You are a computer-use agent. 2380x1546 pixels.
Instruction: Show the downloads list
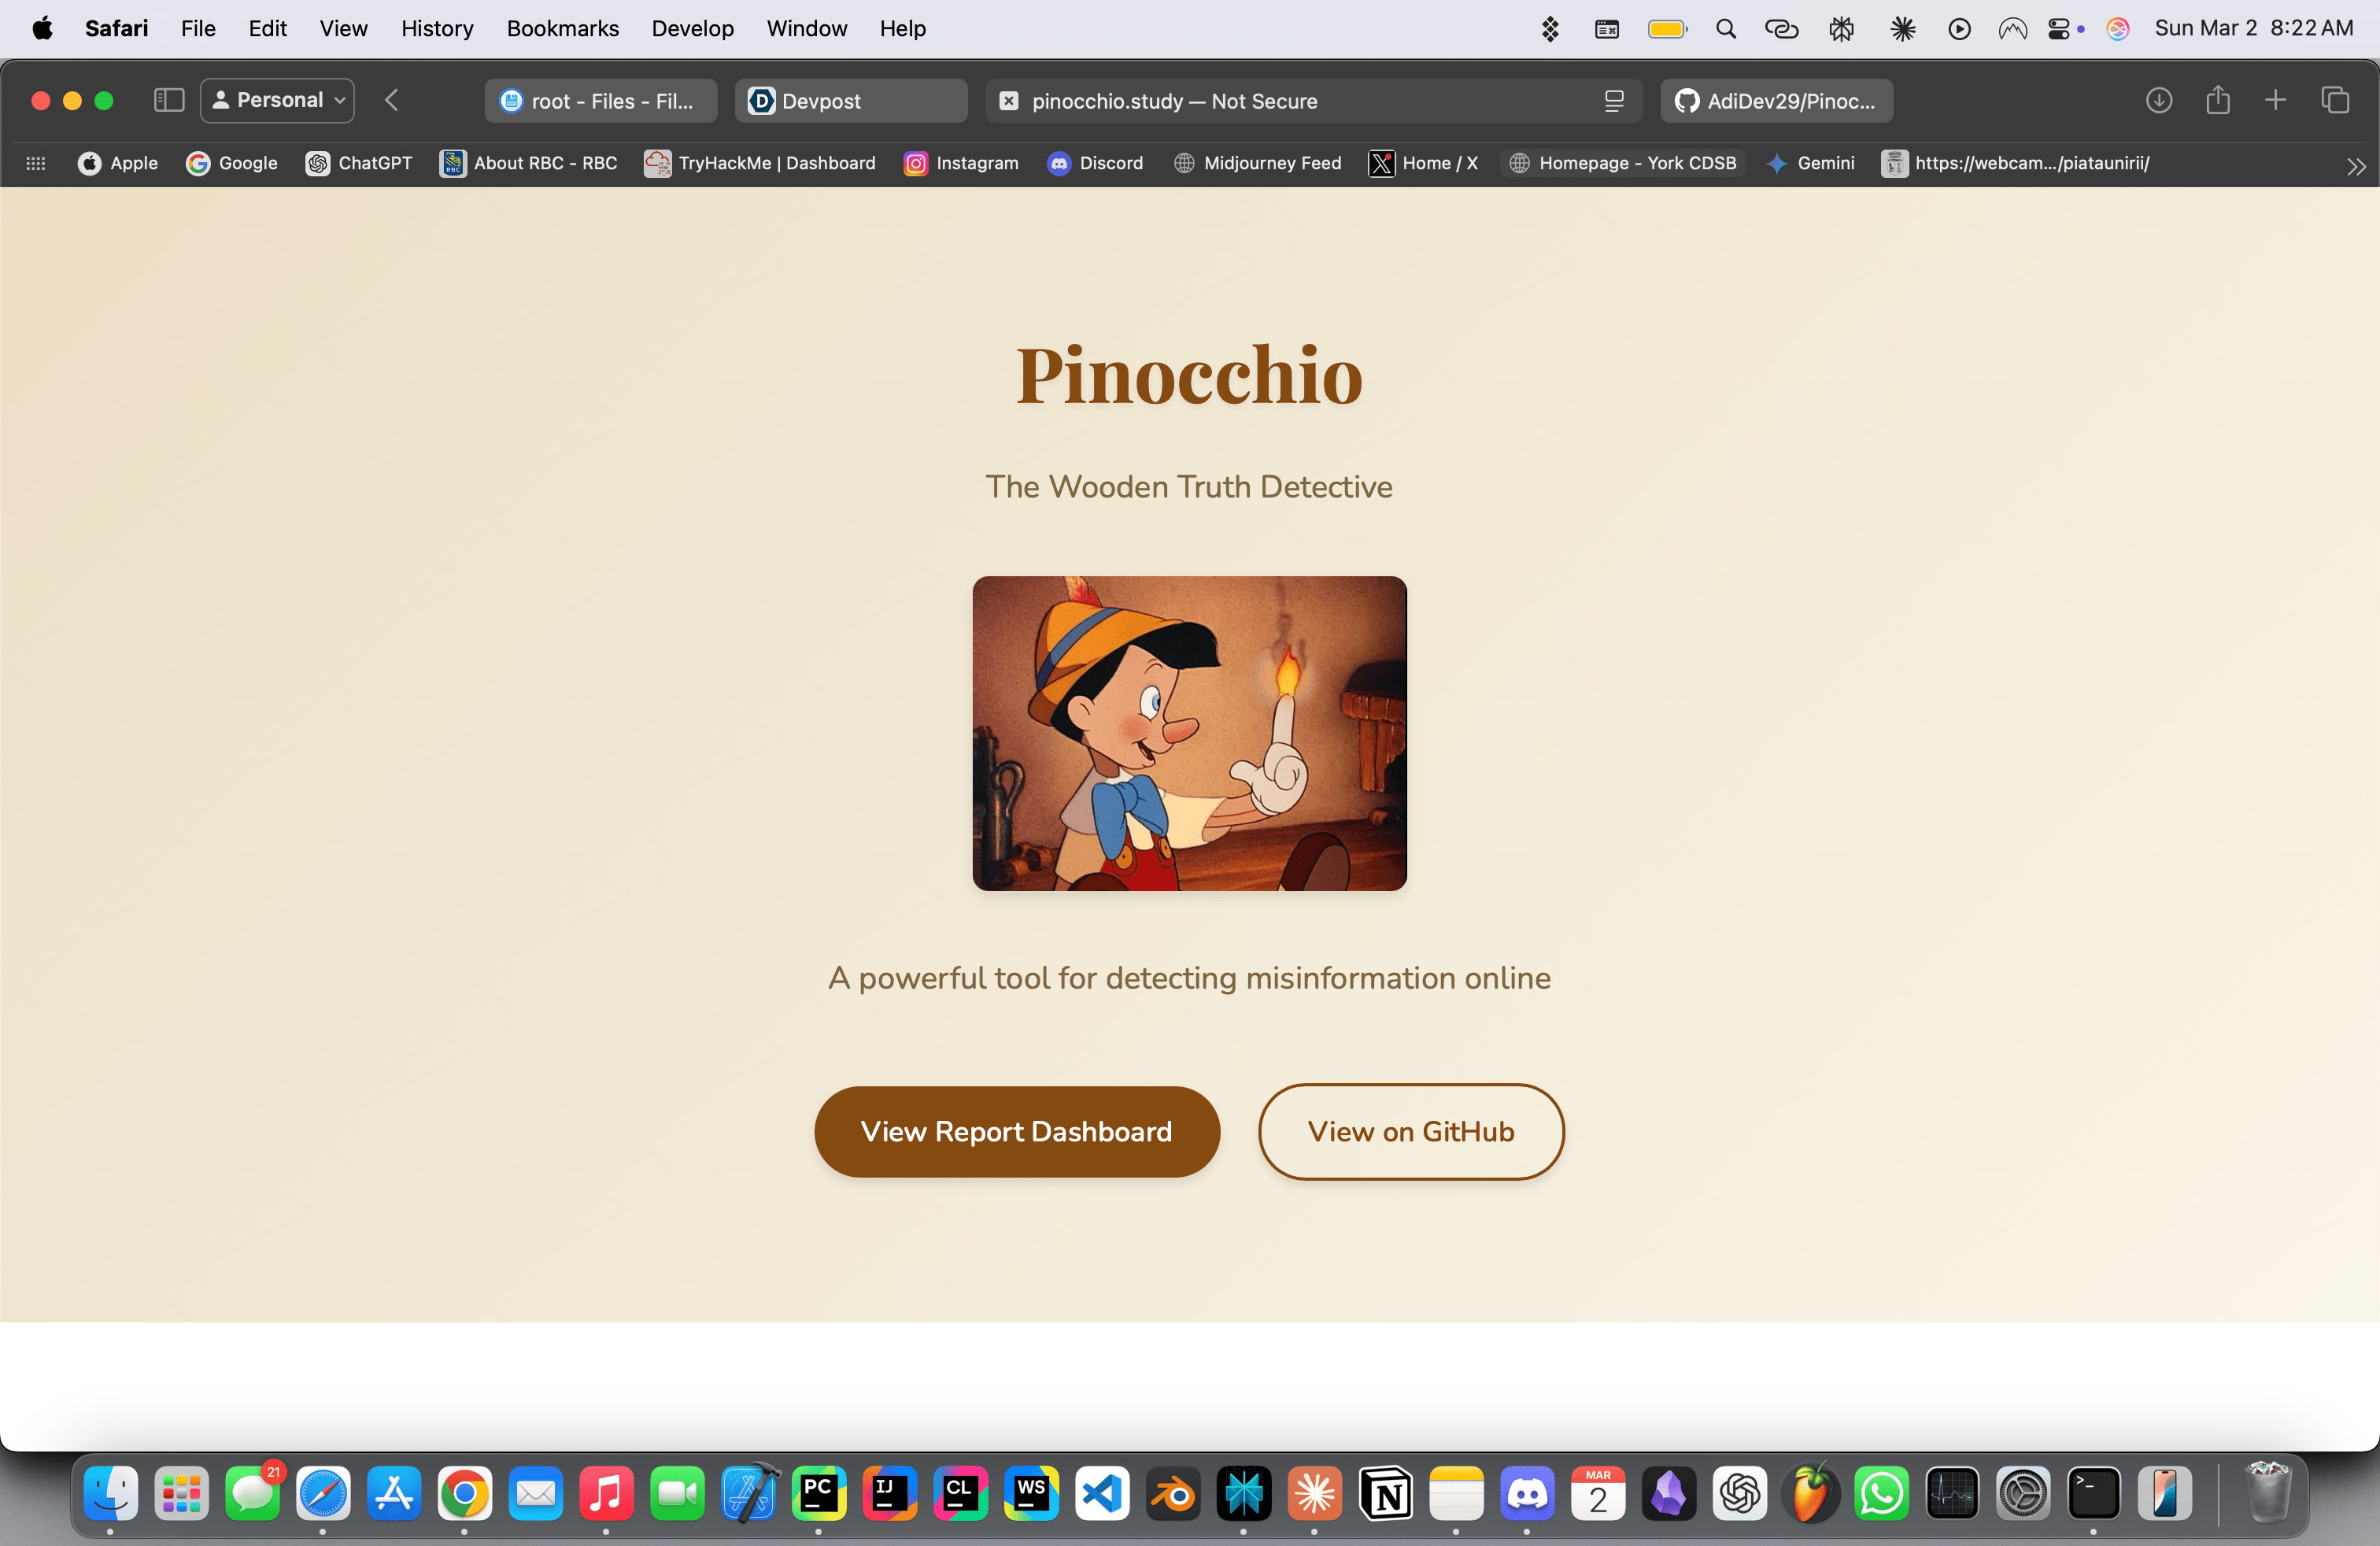point(2158,100)
